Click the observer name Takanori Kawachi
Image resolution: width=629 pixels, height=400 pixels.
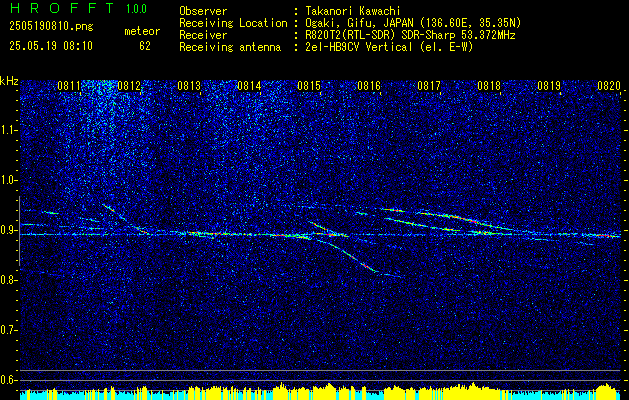point(353,11)
